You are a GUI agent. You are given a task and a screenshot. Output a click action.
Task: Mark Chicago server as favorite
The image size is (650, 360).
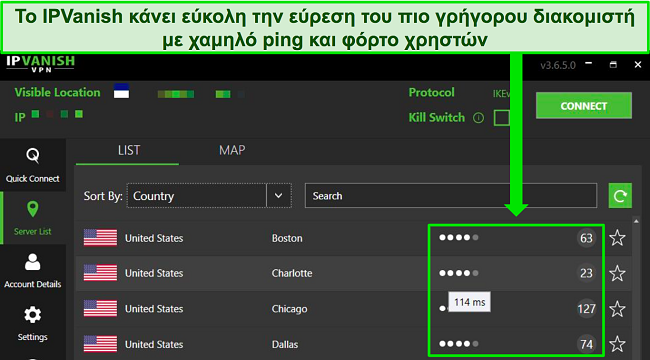[617, 309]
